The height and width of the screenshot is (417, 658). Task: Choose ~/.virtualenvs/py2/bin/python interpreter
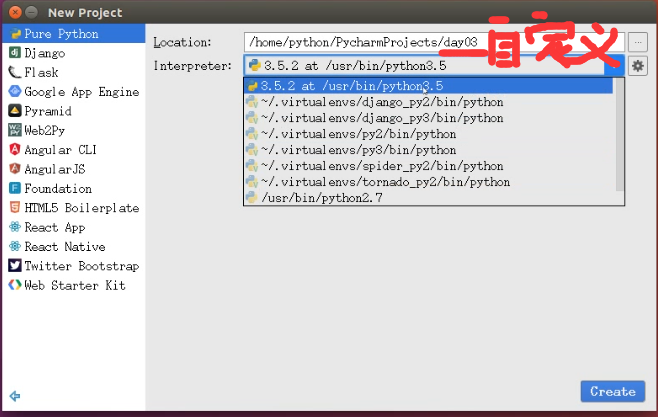428,134
